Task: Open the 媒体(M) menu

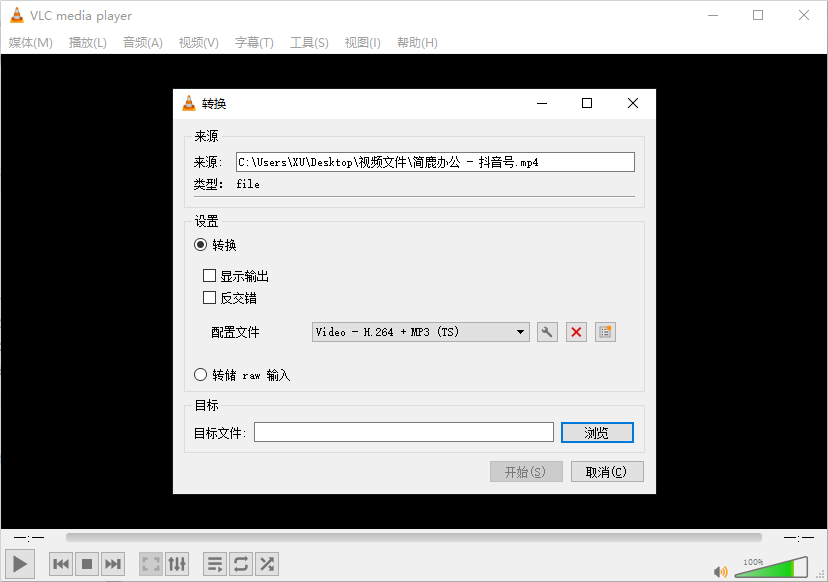Action: [31, 42]
